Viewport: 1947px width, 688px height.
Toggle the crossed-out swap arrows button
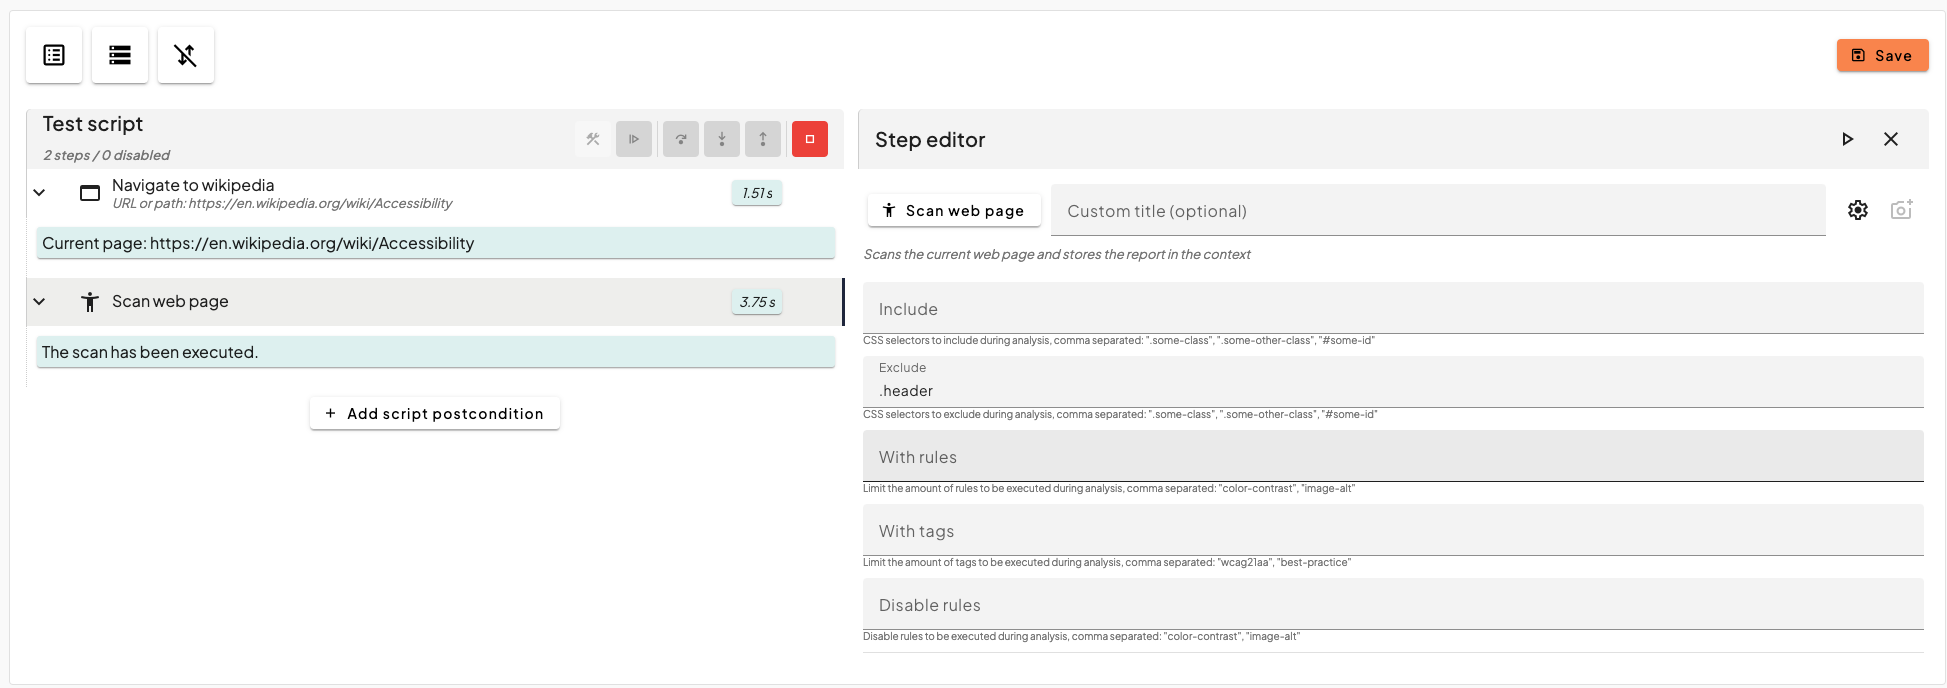click(x=186, y=55)
